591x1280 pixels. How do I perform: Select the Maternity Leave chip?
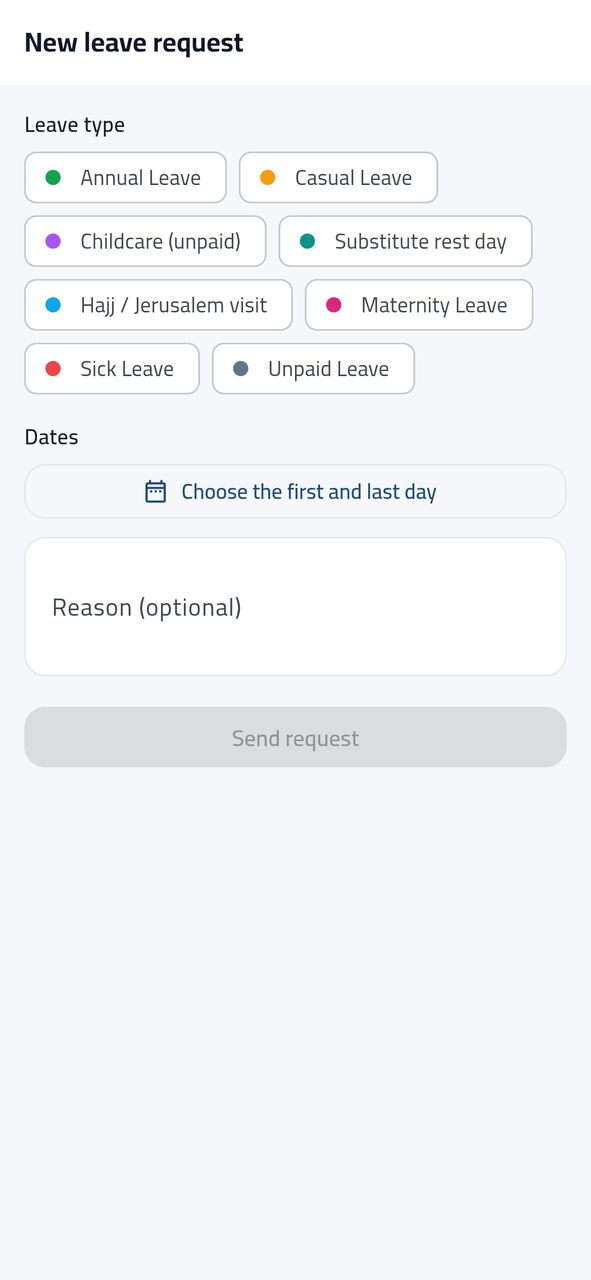tap(419, 305)
